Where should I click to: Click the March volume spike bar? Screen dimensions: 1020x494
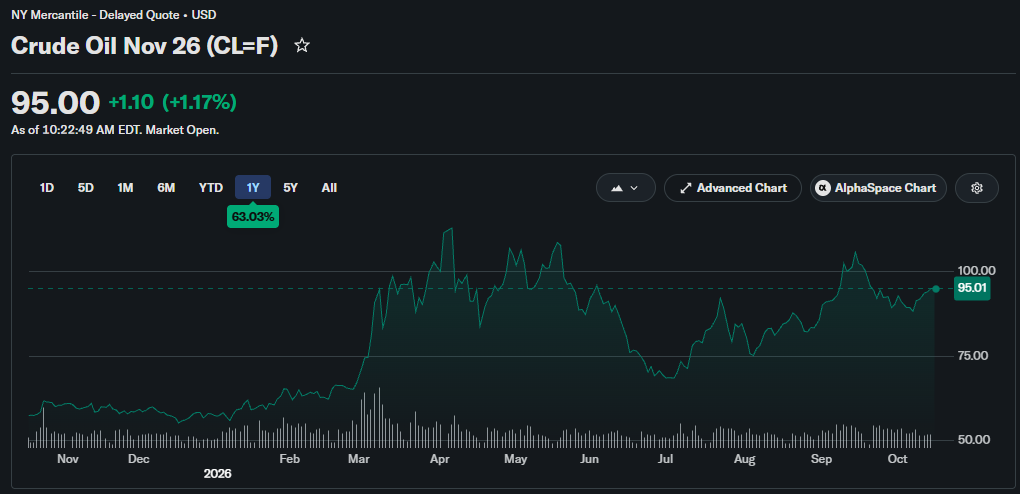[x=379, y=417]
